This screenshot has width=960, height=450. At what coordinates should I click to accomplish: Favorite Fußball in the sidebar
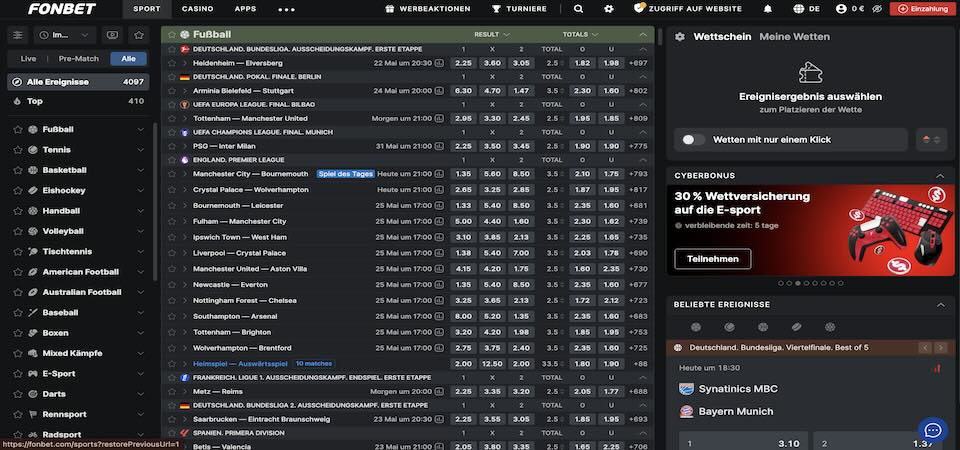(x=17, y=130)
